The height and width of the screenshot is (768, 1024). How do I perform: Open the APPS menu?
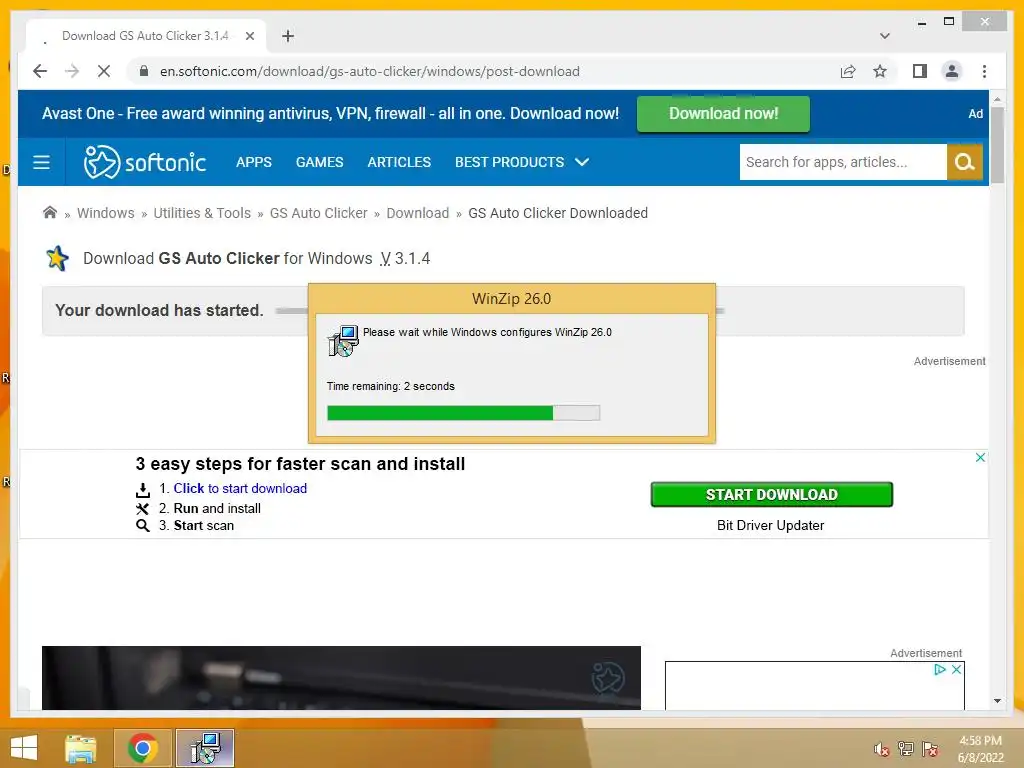coord(253,162)
